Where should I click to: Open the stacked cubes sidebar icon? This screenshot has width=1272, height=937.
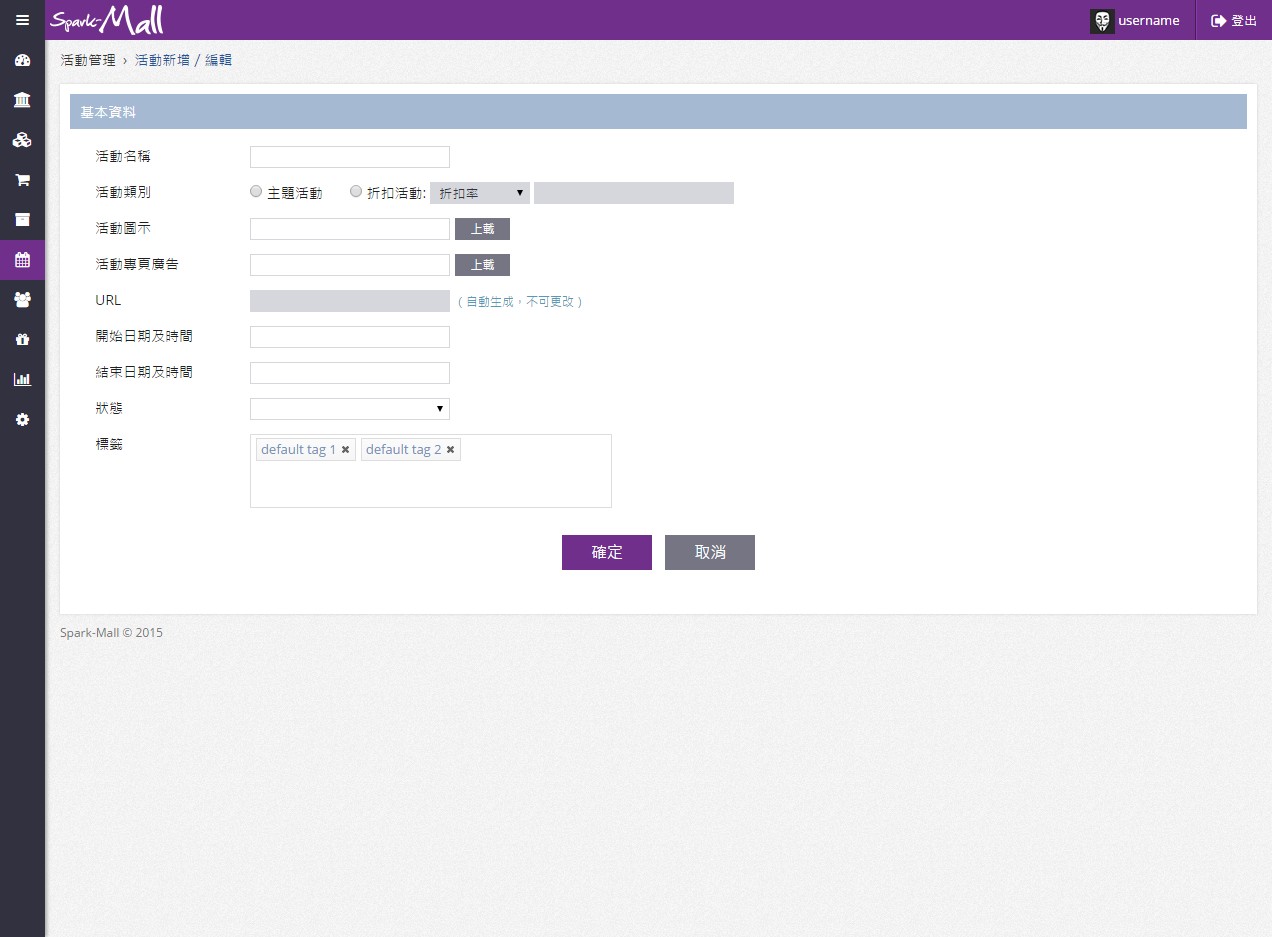[22, 140]
